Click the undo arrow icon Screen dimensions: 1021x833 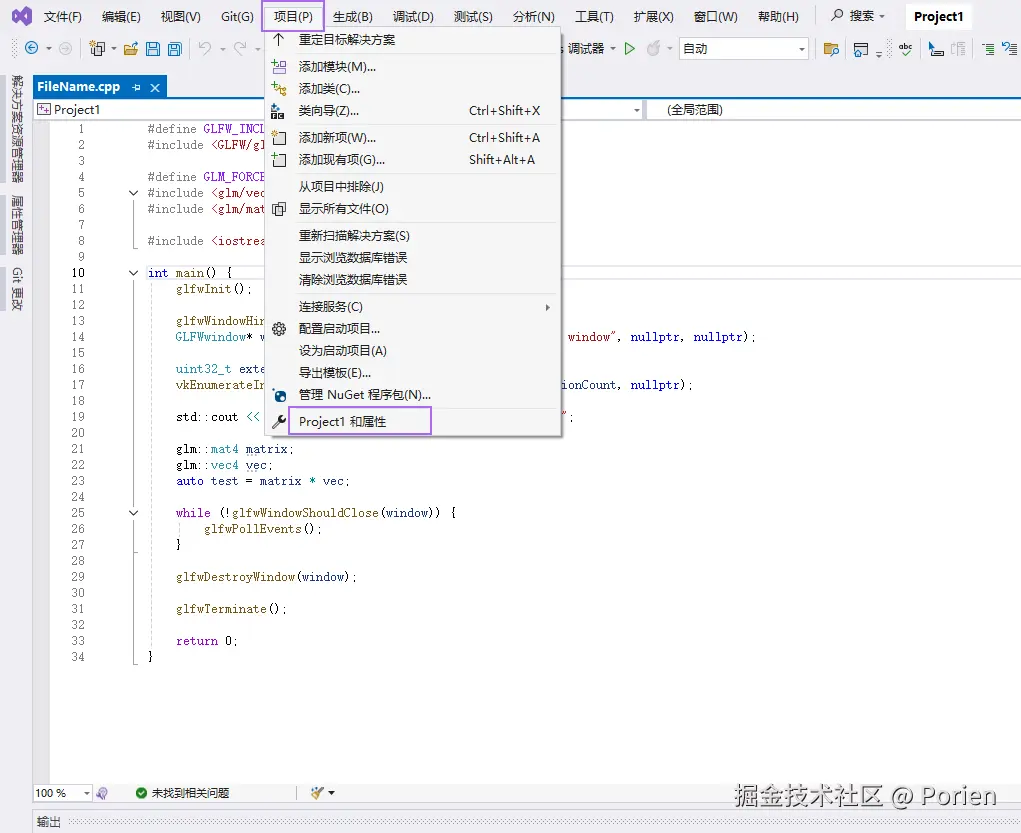click(x=204, y=48)
